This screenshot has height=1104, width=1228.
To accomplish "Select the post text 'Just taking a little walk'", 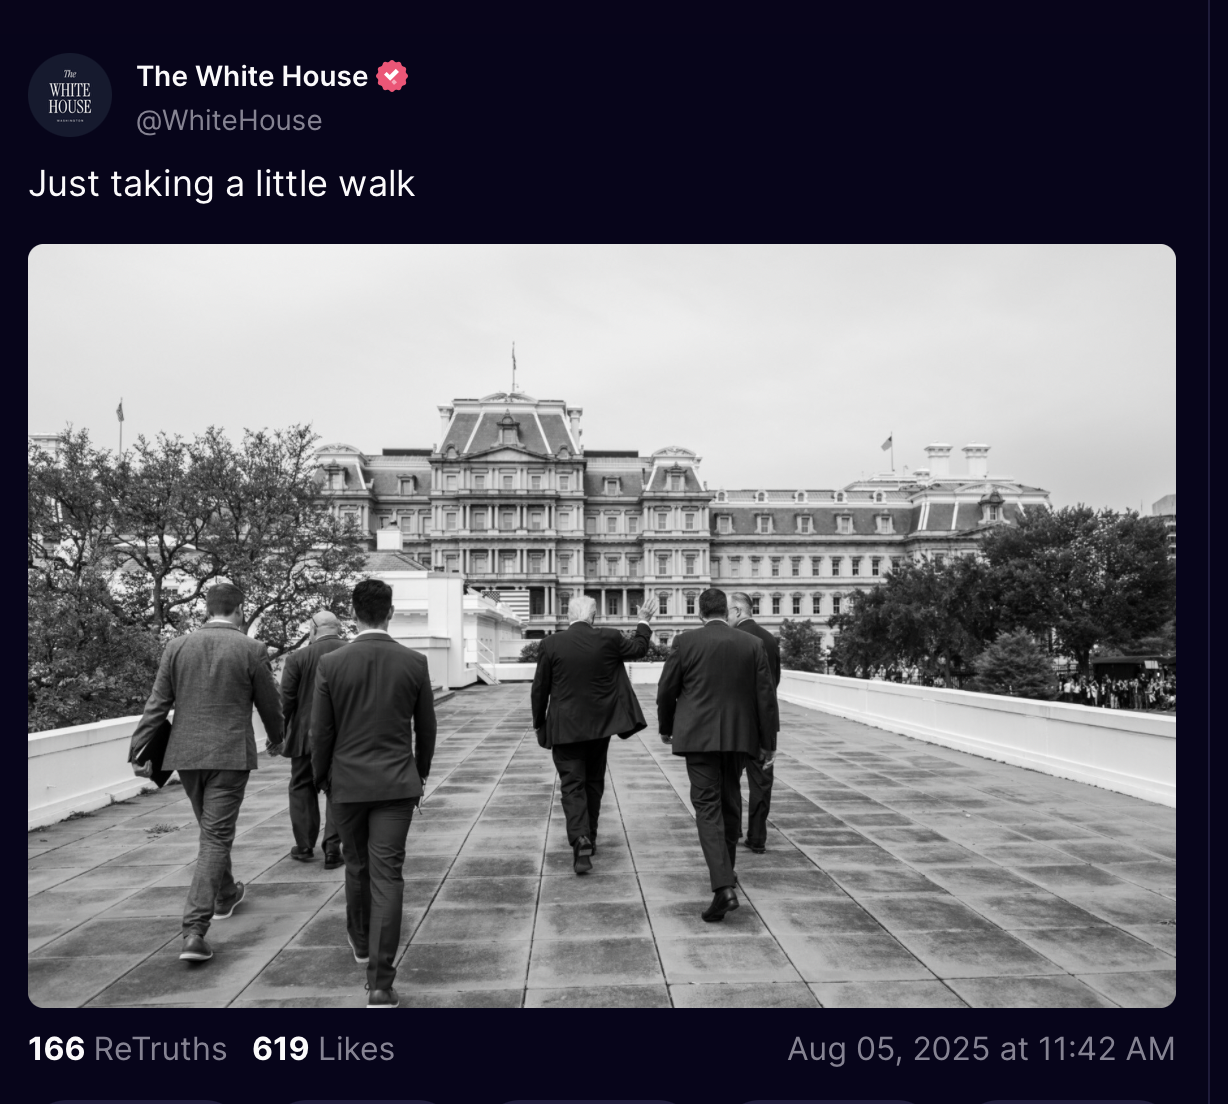I will (x=221, y=184).
